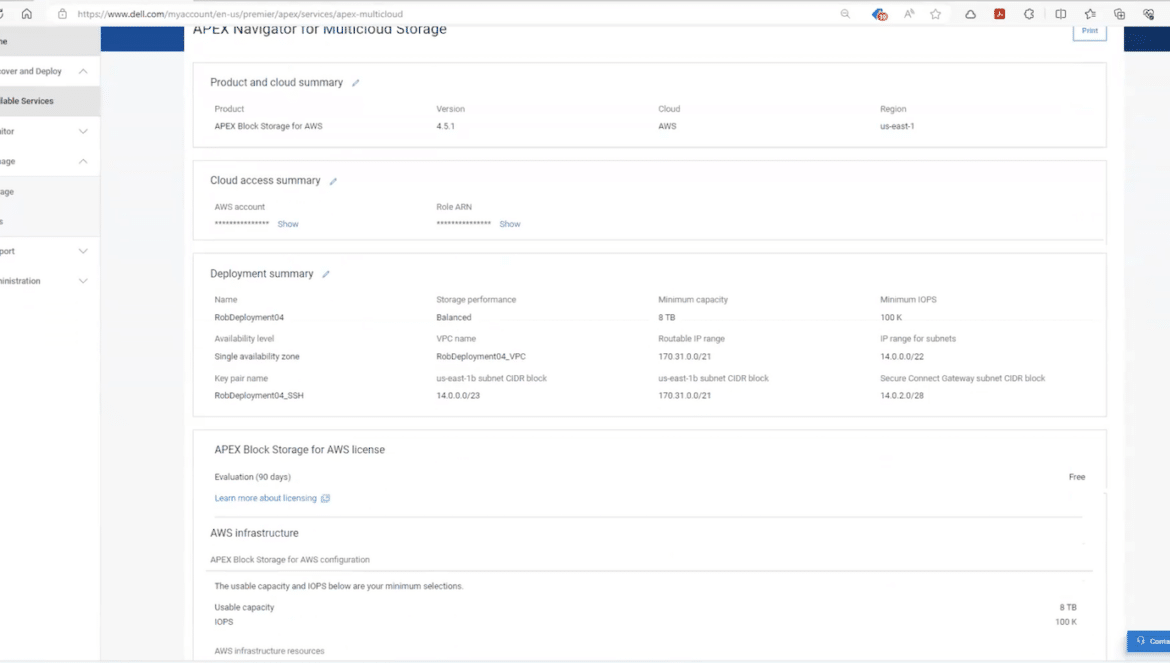Click the region value us-east-1
This screenshot has height=663, width=1170.
pos(897,126)
